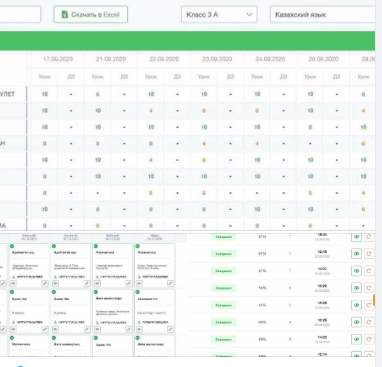This screenshot has width=382, height=367.
Task: Click Урок subheader under 17.09.2020
Action: point(44,77)
